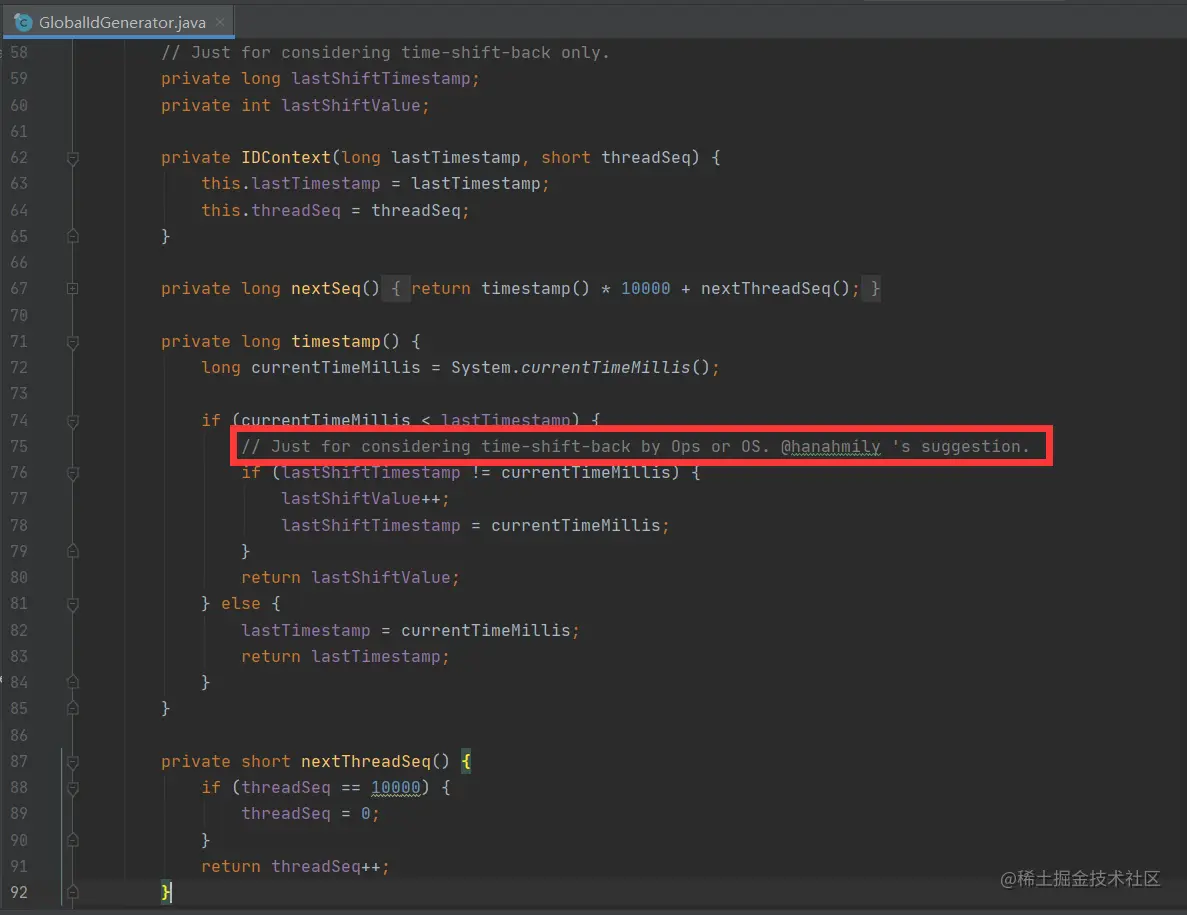Click the Java class icon on GlobalIdGenerator.java tab

(23, 22)
